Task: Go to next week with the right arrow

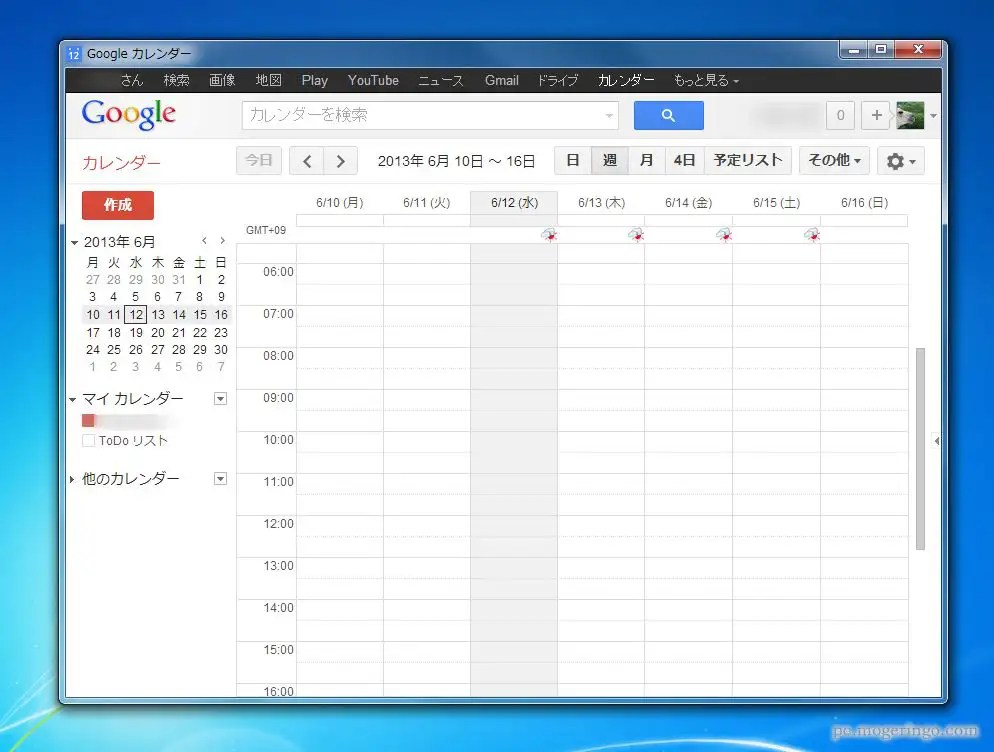Action: point(340,160)
